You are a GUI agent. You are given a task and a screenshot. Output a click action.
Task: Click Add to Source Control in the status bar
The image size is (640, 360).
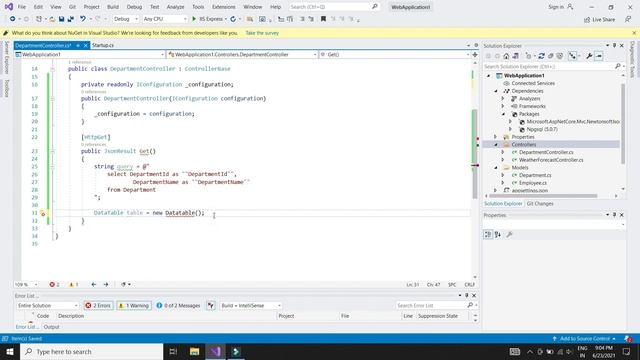tap(584, 339)
